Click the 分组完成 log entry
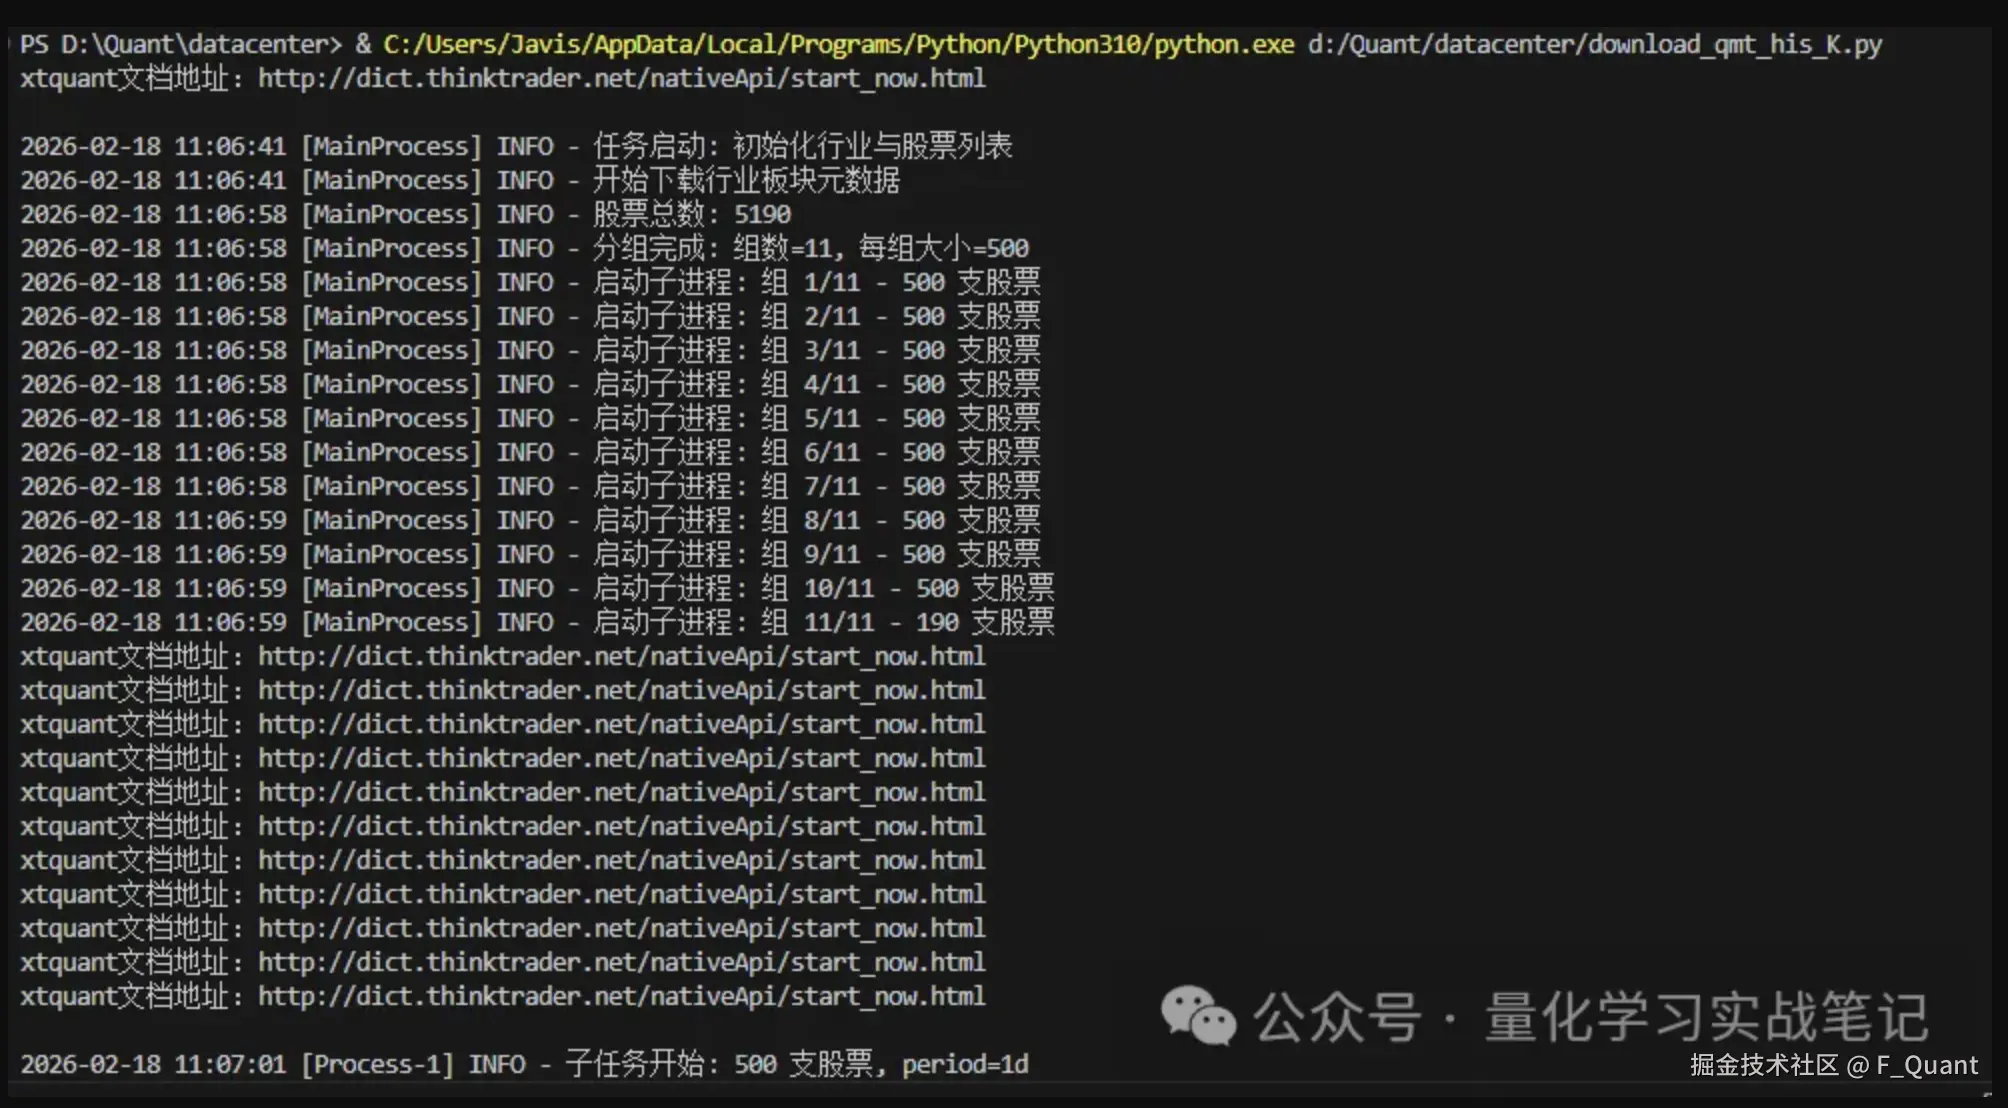 pyautogui.click(x=810, y=247)
